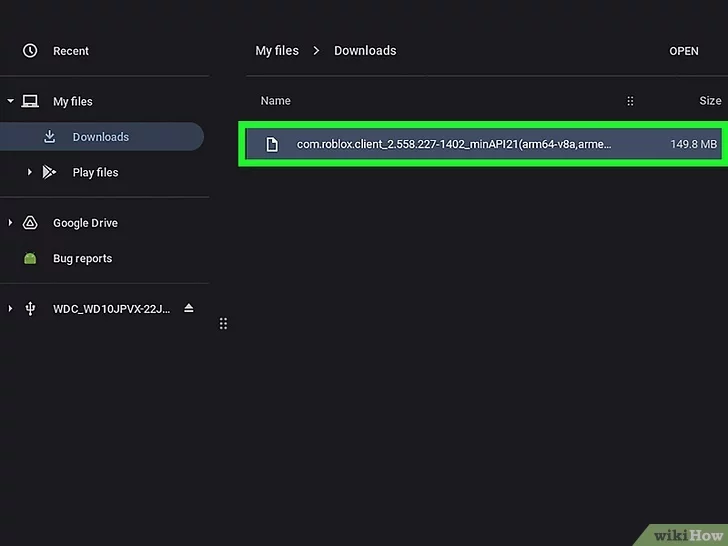728x546 pixels.
Task: Click the Downloads arrow icon
Action: [x=50, y=136]
